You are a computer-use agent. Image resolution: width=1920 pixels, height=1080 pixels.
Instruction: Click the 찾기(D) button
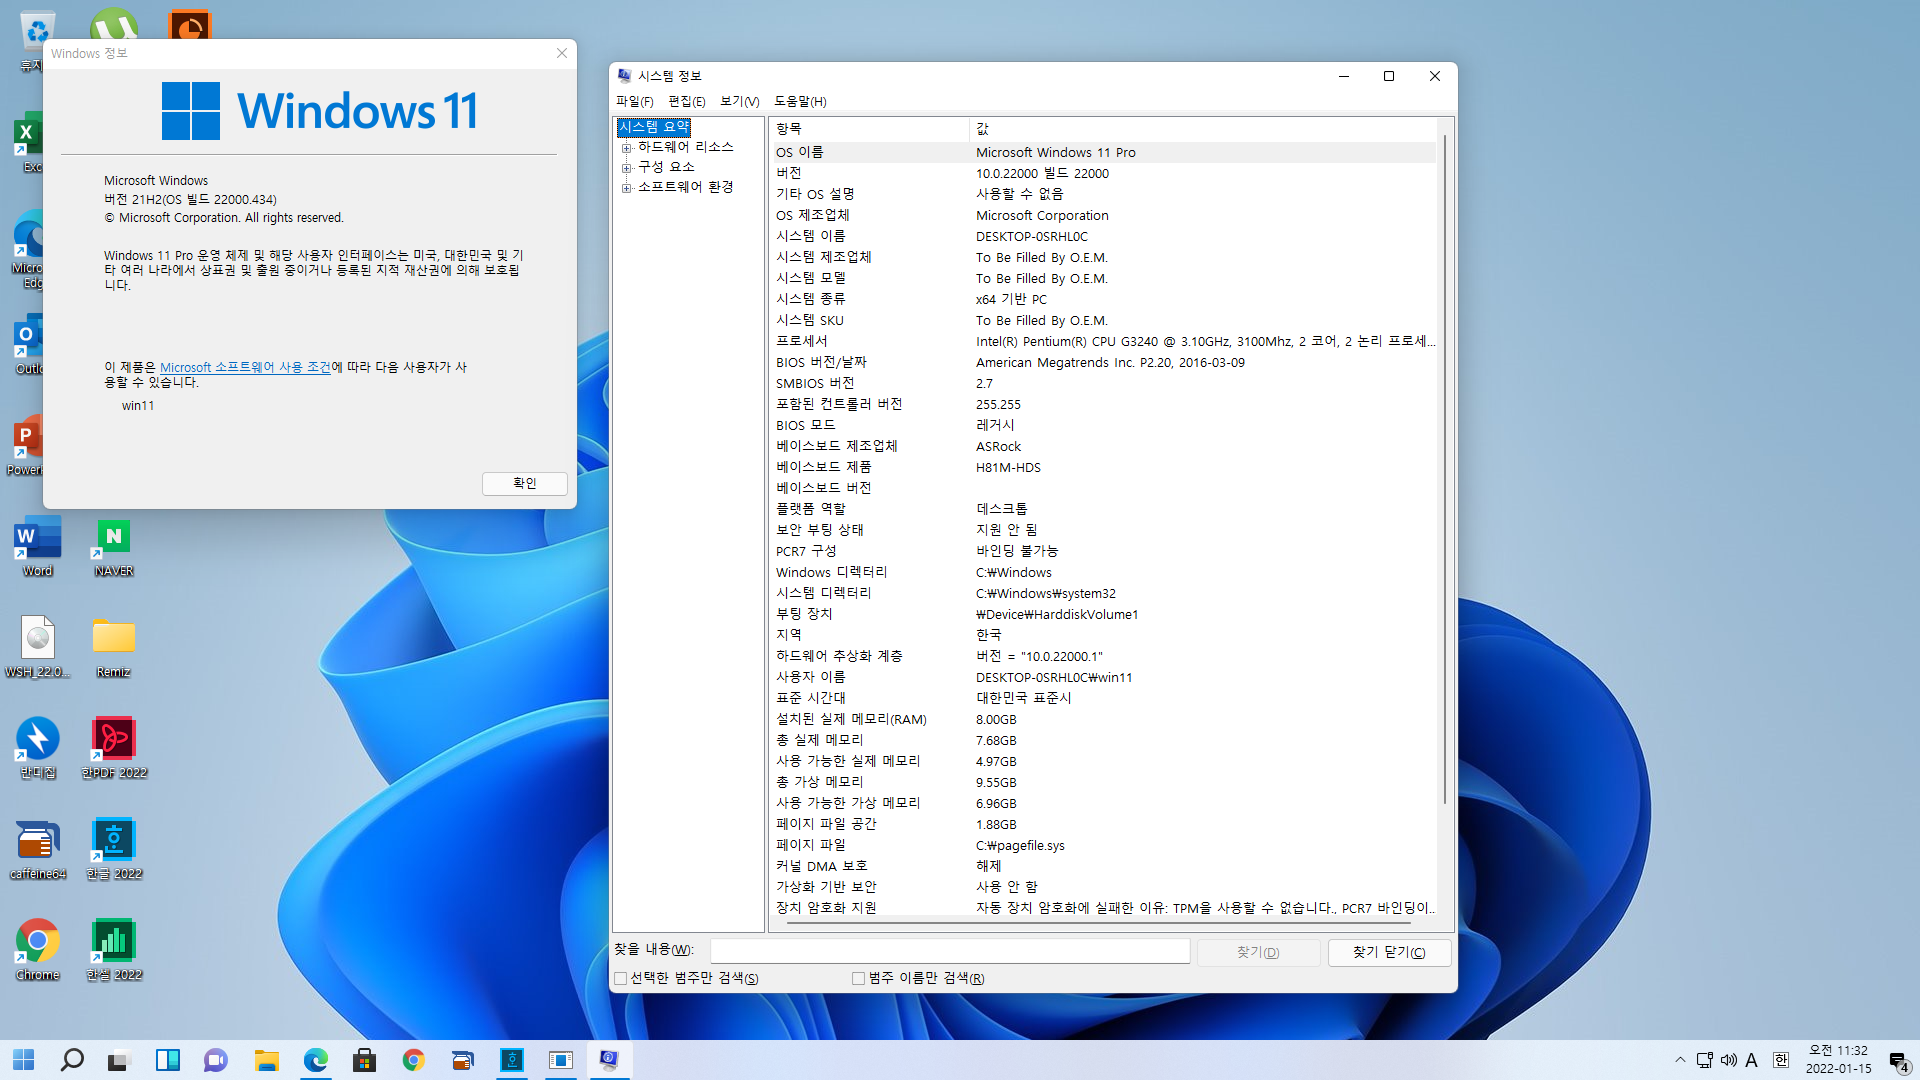point(1258,952)
